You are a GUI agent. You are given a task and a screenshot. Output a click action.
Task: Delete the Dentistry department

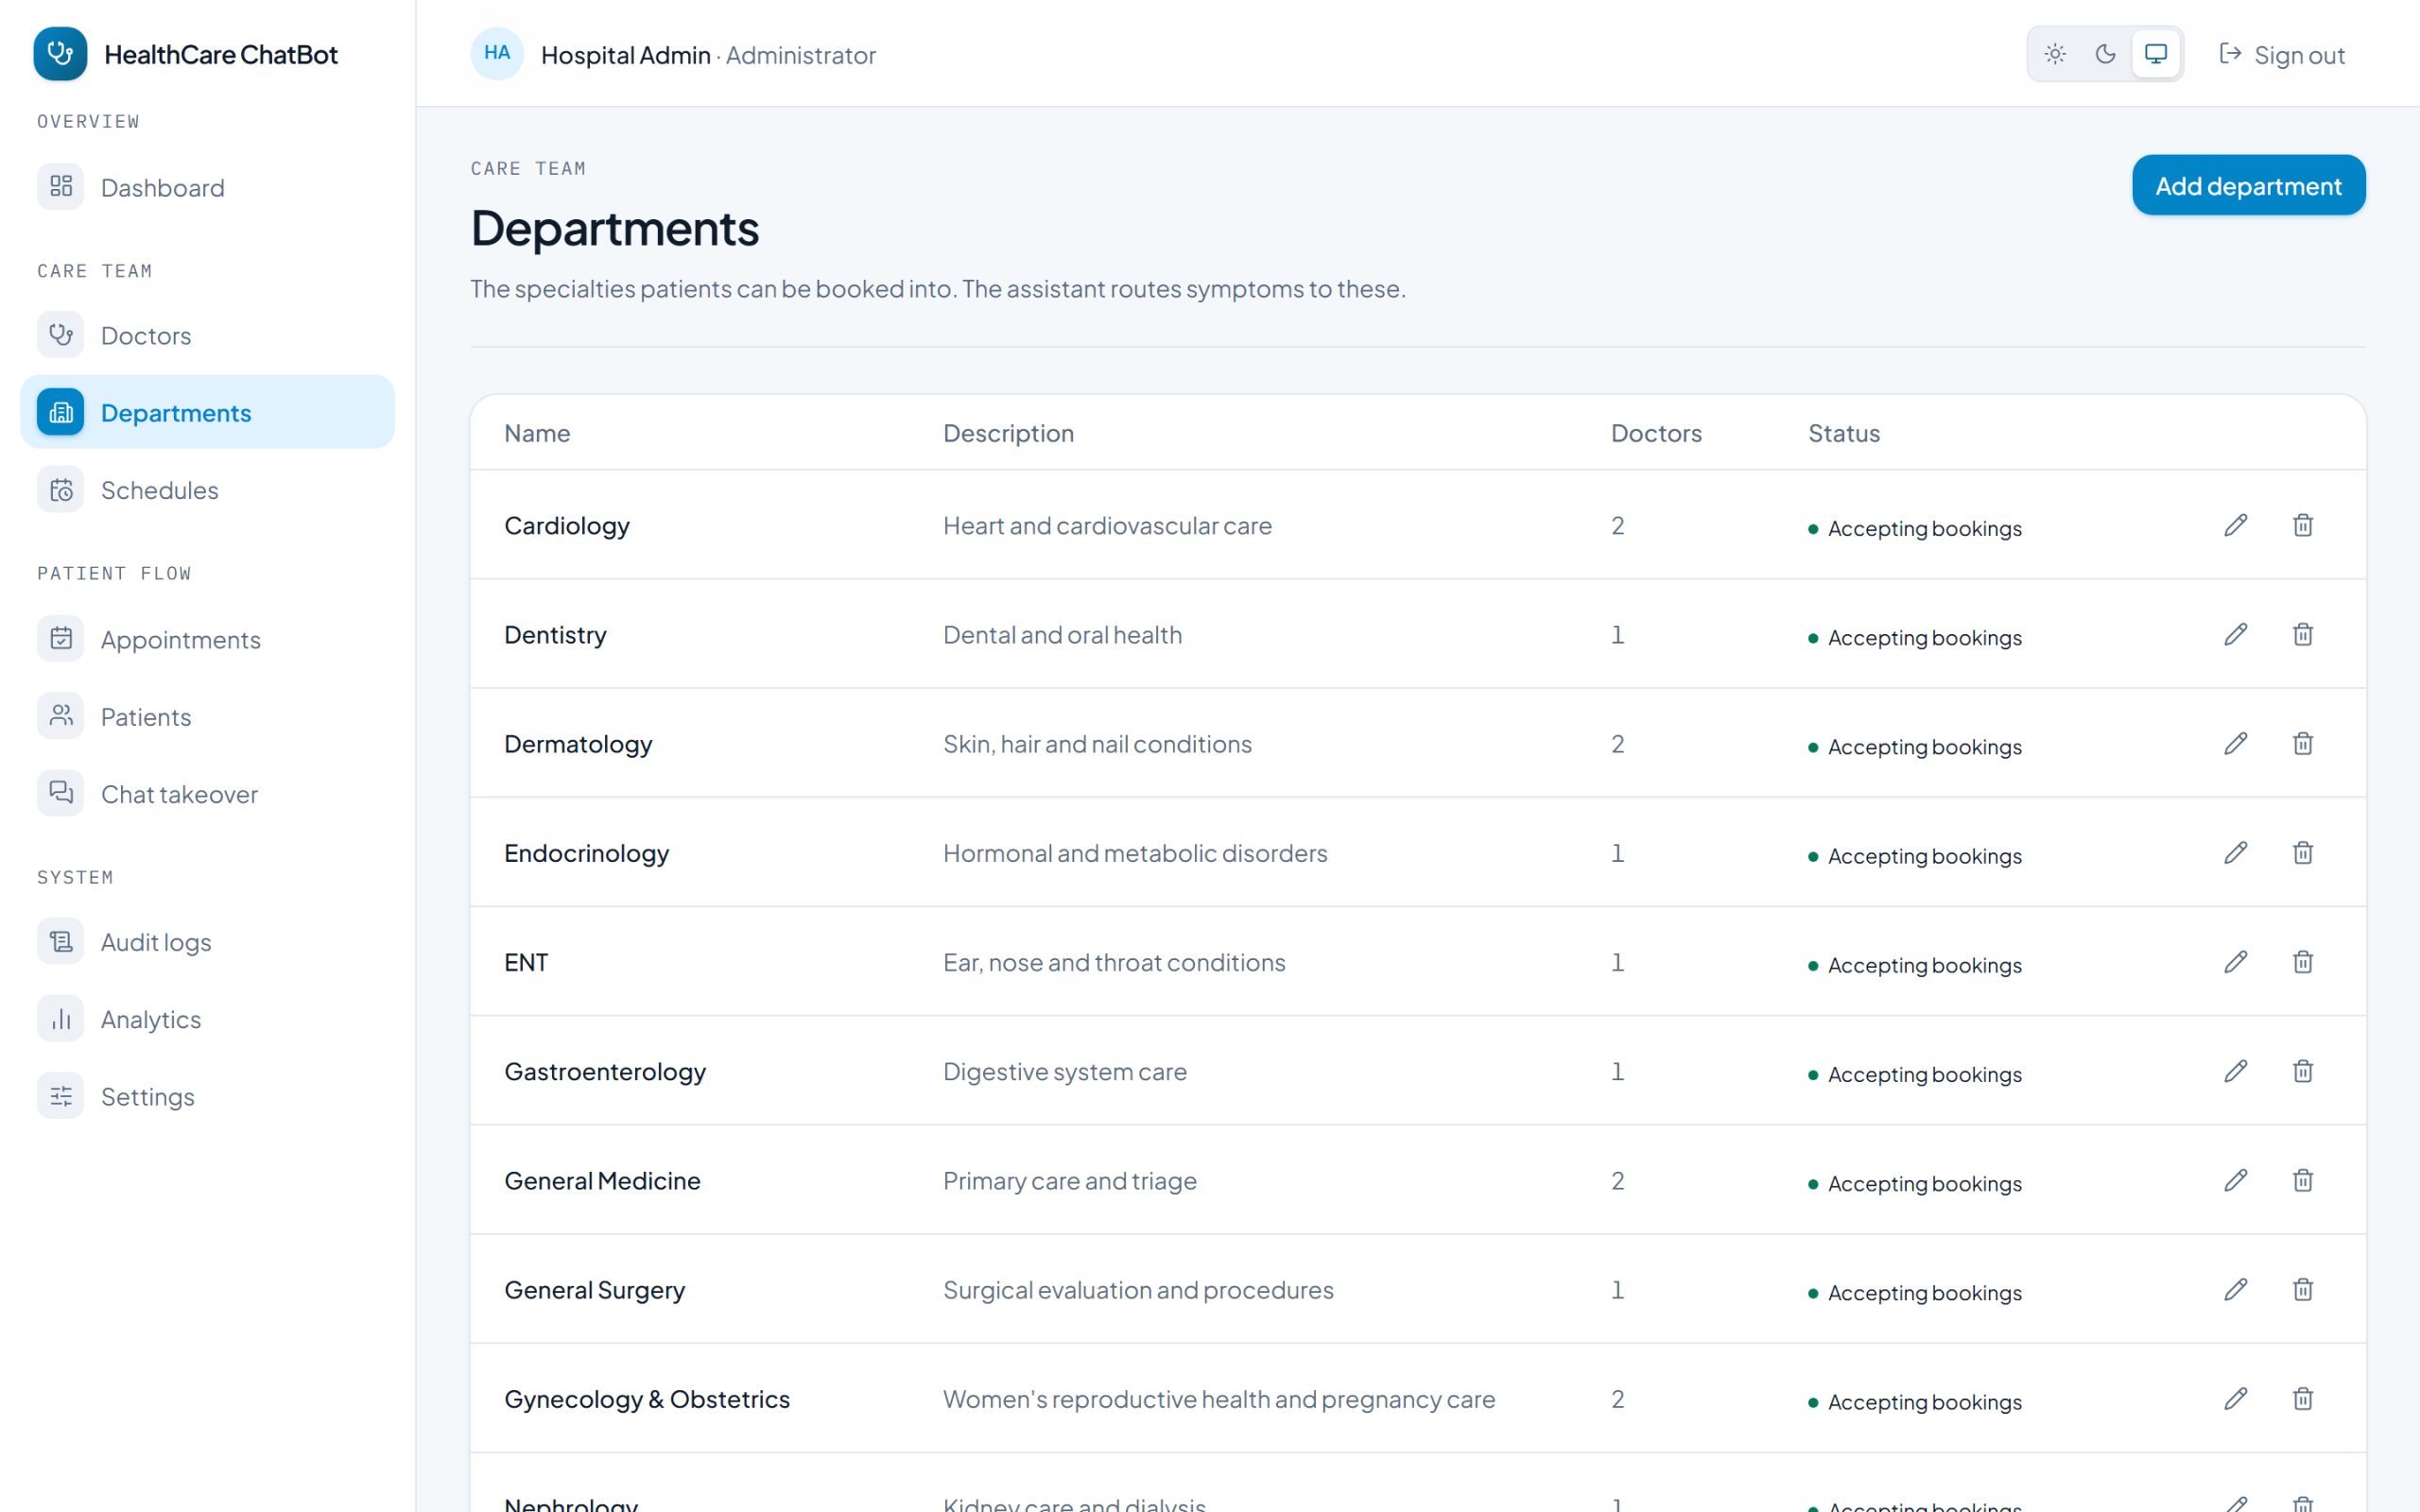[x=2302, y=634]
